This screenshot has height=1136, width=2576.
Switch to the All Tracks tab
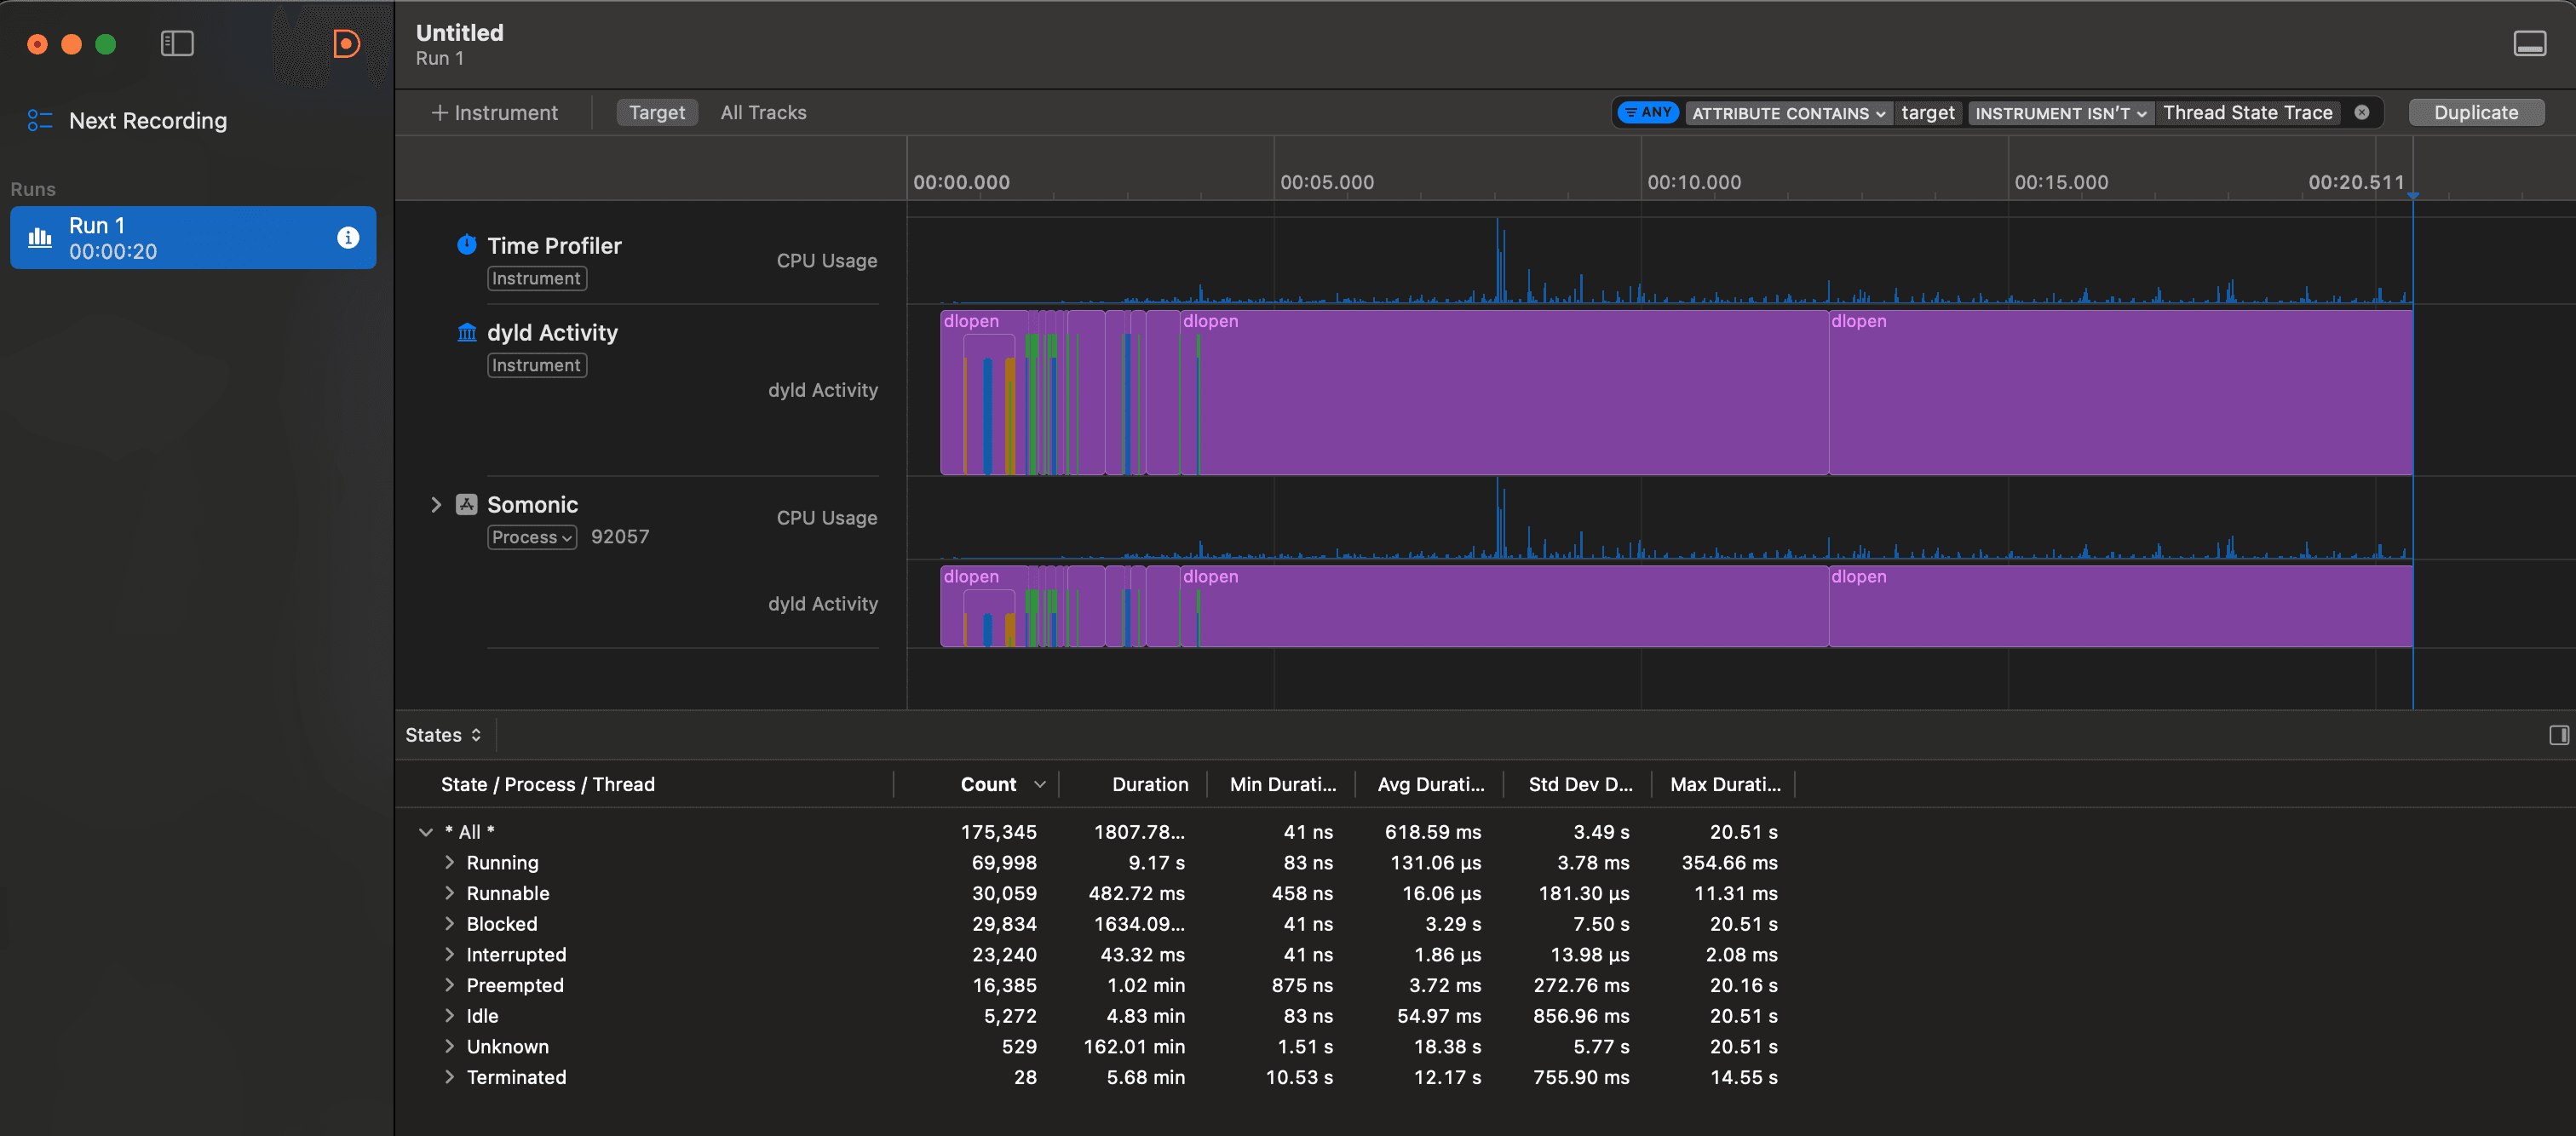click(763, 113)
